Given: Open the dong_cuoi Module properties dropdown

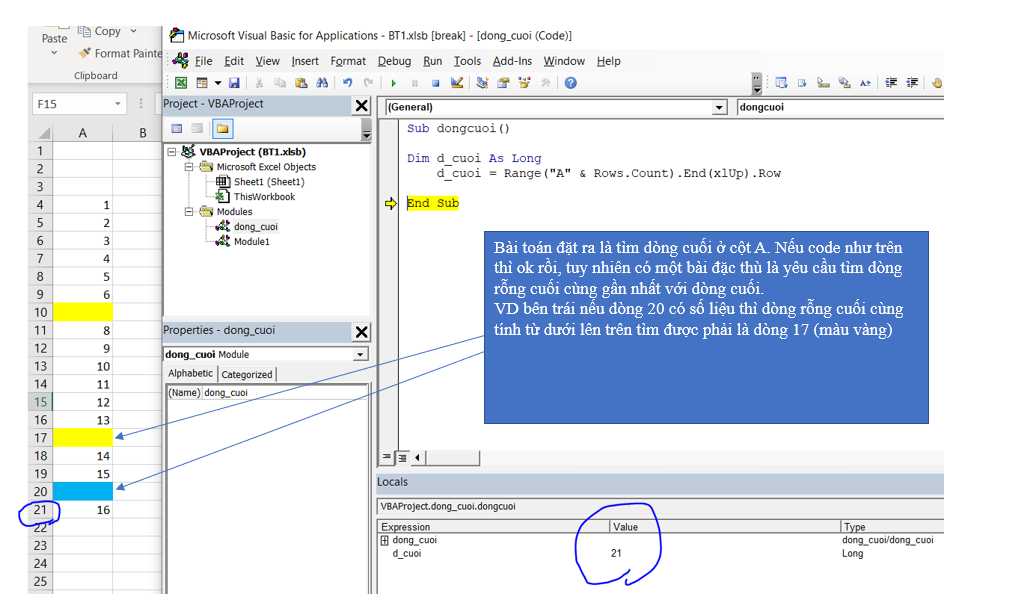Looking at the screenshot, I should (x=360, y=354).
